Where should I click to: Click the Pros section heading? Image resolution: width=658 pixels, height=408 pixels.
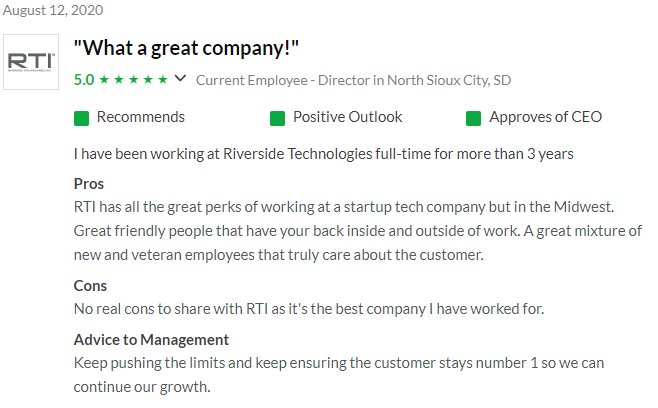pyautogui.click(x=89, y=184)
